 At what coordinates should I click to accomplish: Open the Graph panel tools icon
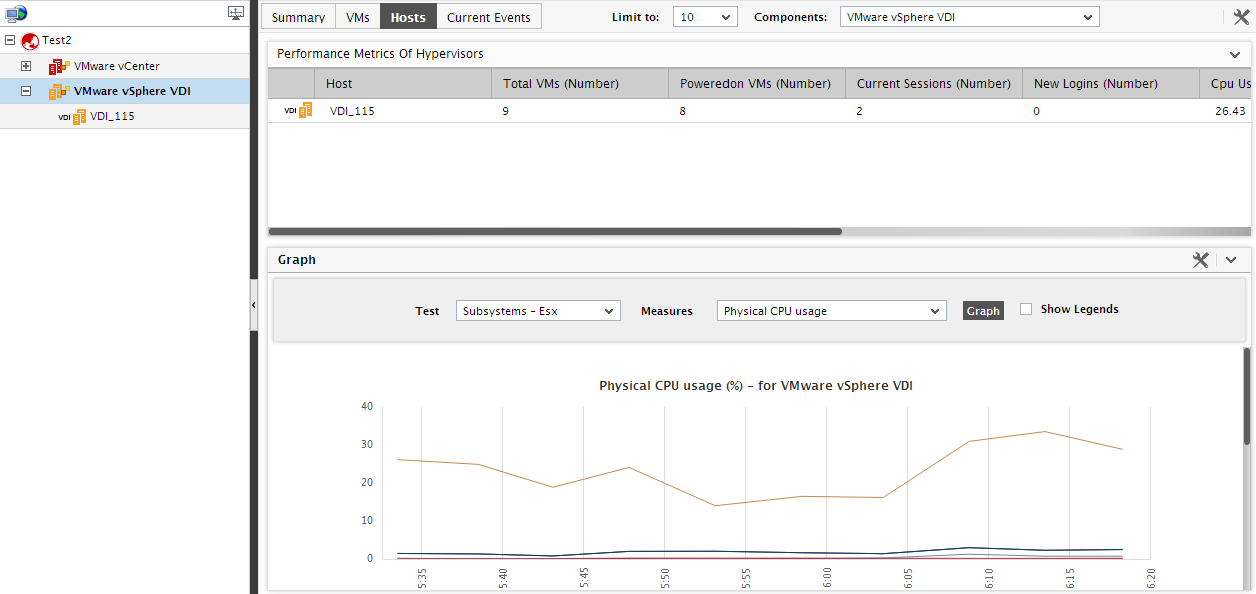click(x=1201, y=259)
